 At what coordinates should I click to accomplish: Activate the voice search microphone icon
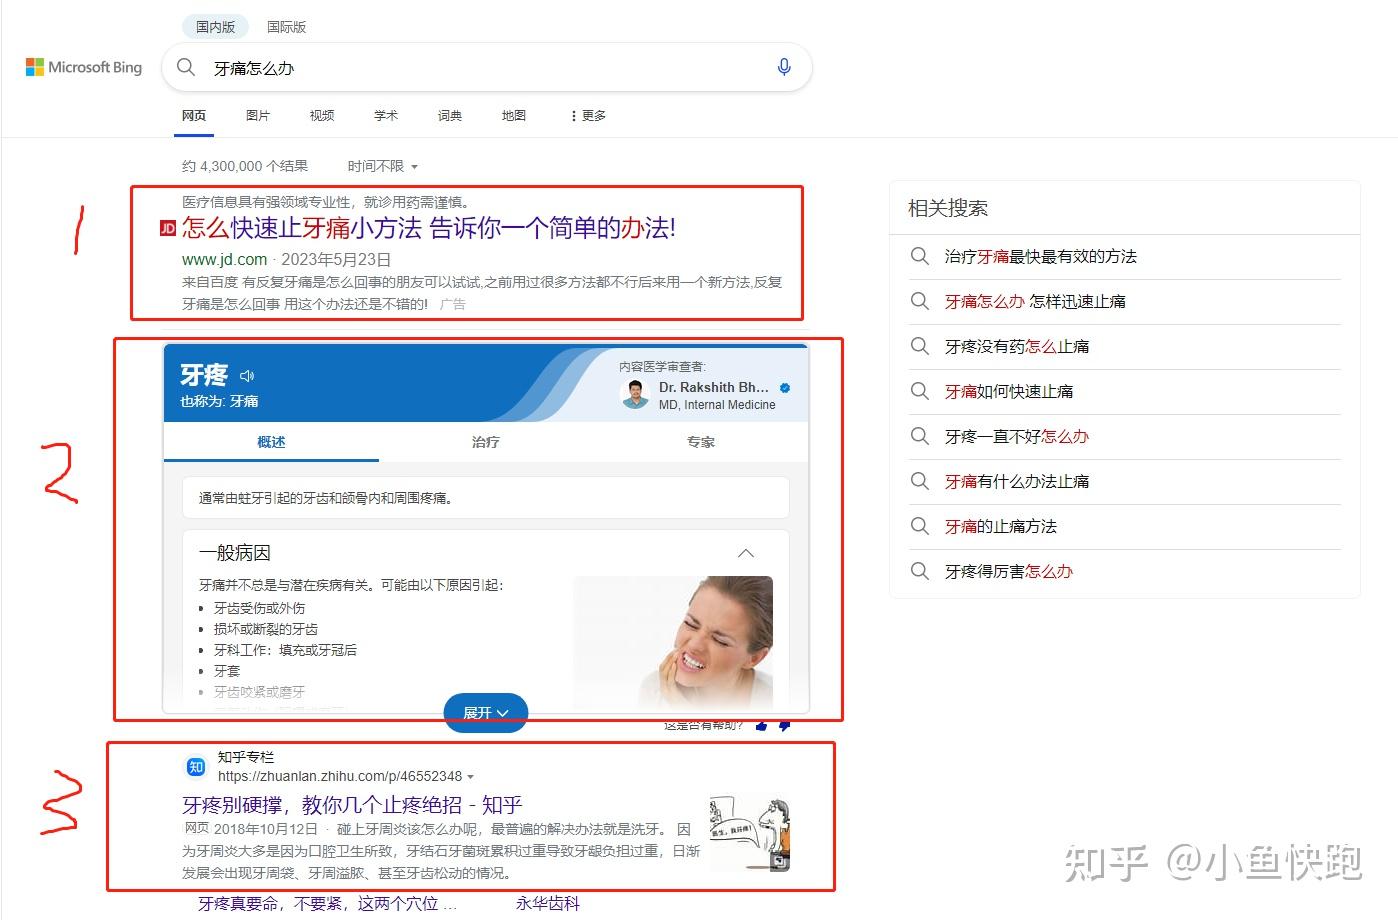784,67
